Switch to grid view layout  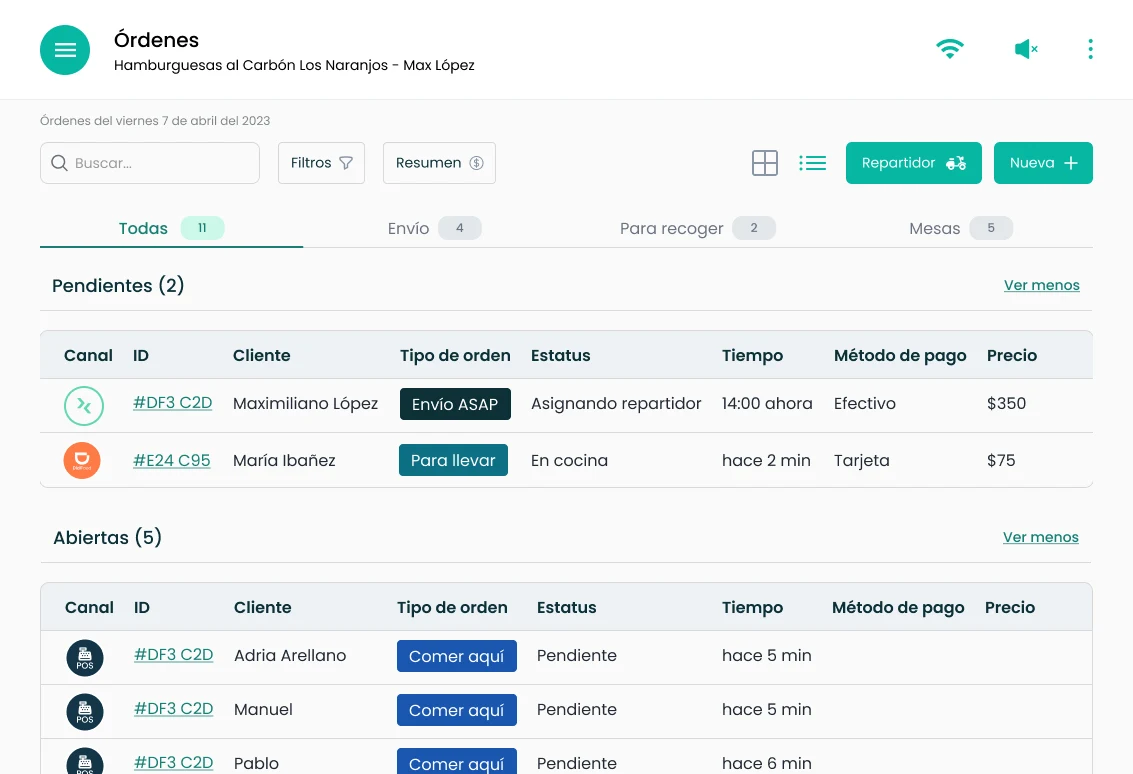pos(764,163)
